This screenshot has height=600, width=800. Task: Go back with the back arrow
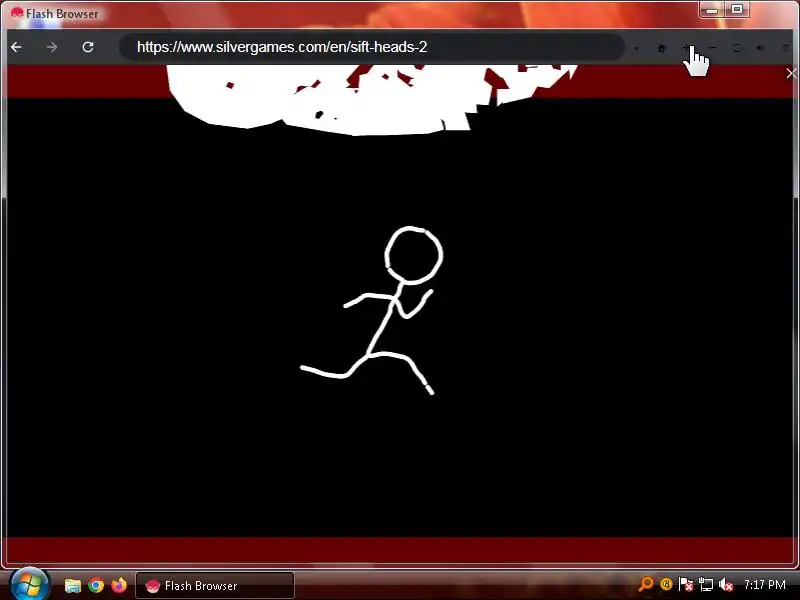16,47
